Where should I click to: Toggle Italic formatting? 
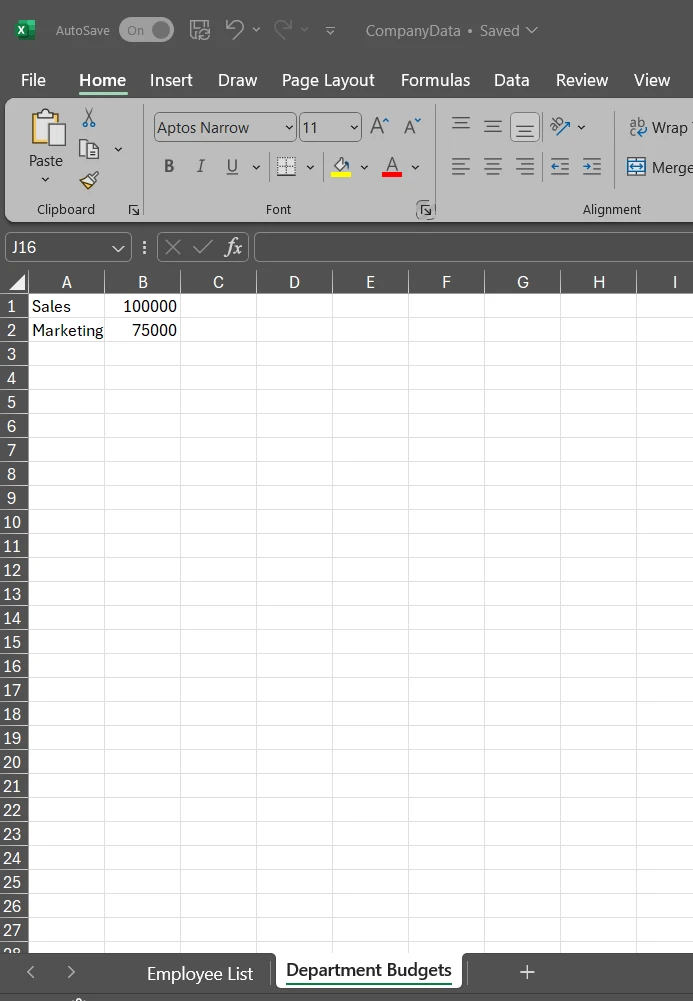[x=200, y=167]
